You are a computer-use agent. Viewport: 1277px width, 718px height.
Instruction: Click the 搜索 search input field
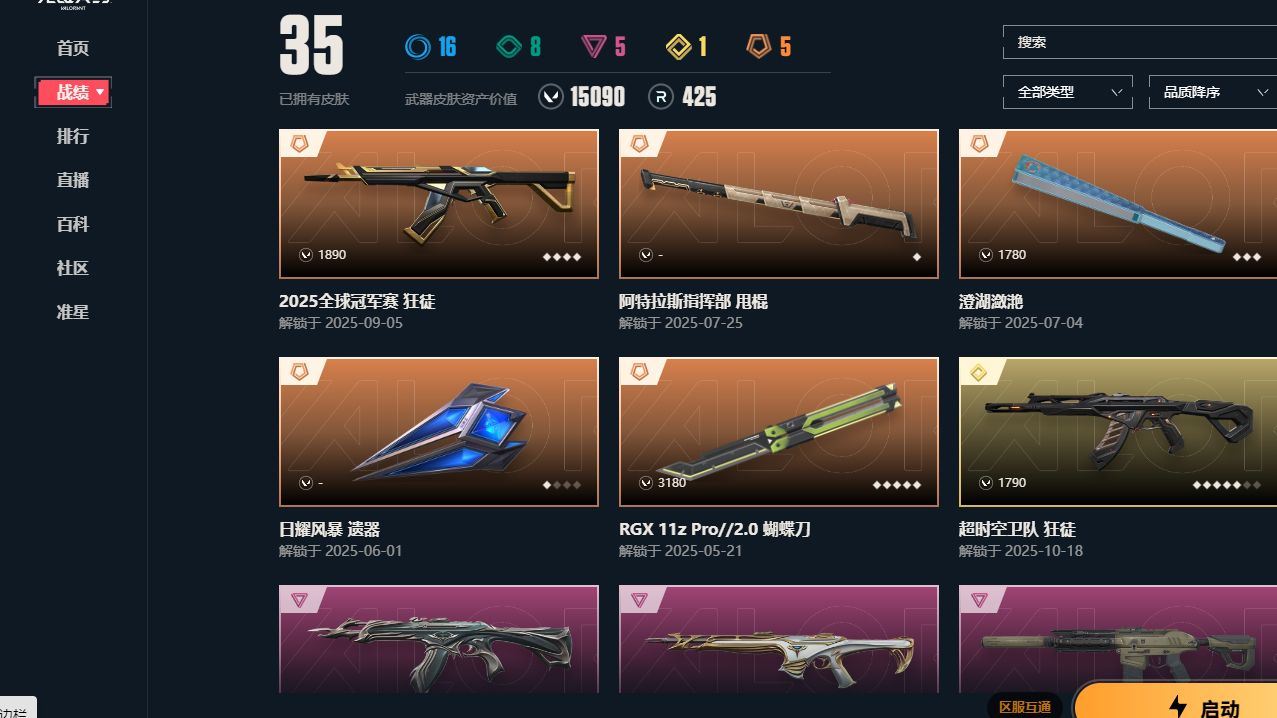point(1140,42)
